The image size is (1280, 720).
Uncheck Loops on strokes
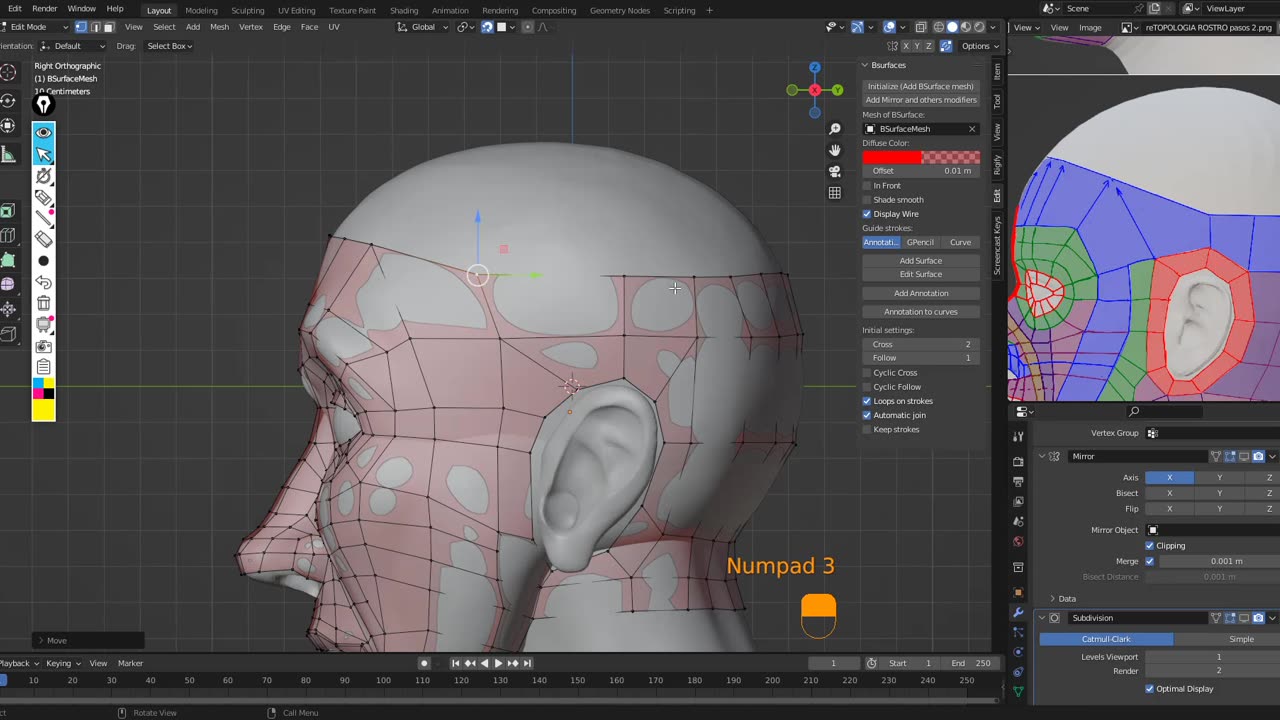867,401
